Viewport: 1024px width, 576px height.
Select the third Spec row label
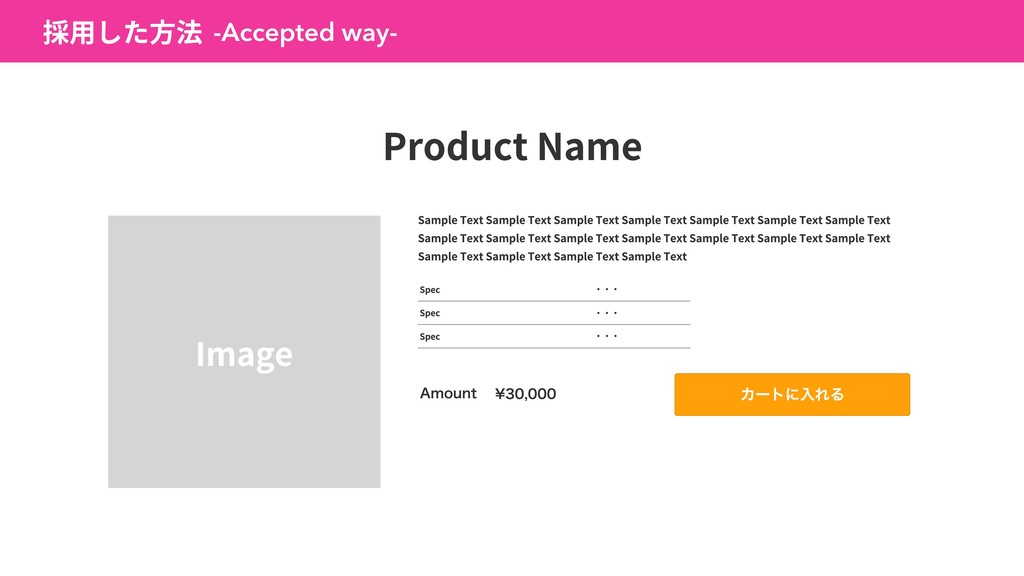pyautogui.click(x=430, y=337)
